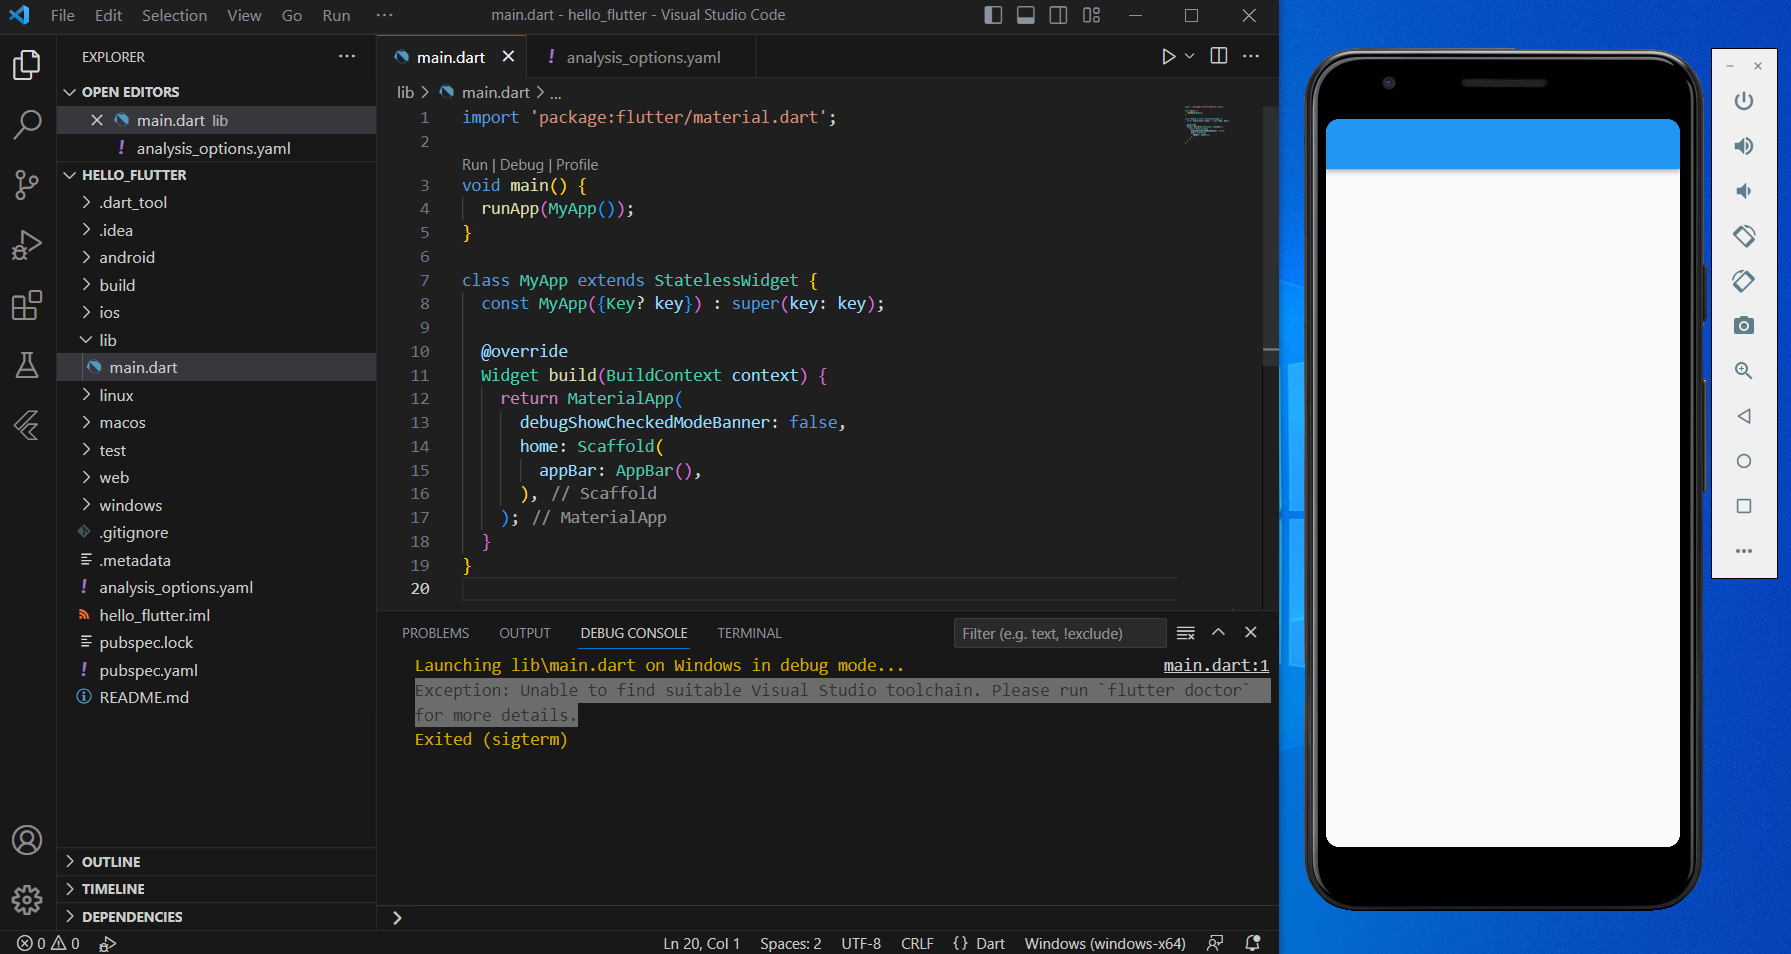
Task: Open the Search view in activity bar
Action: click(27, 125)
